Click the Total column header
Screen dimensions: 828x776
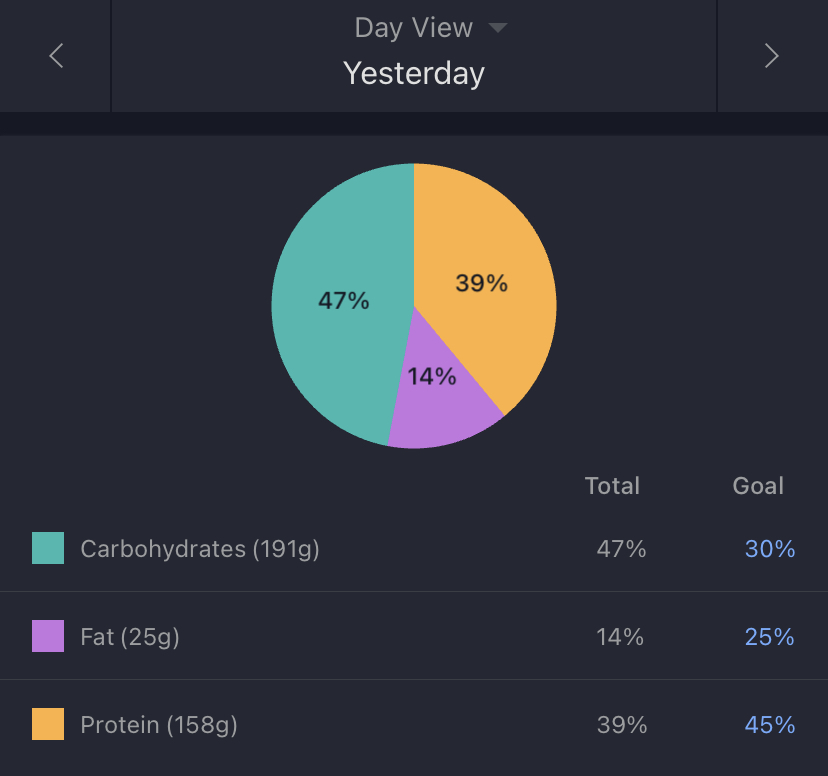[x=612, y=486]
